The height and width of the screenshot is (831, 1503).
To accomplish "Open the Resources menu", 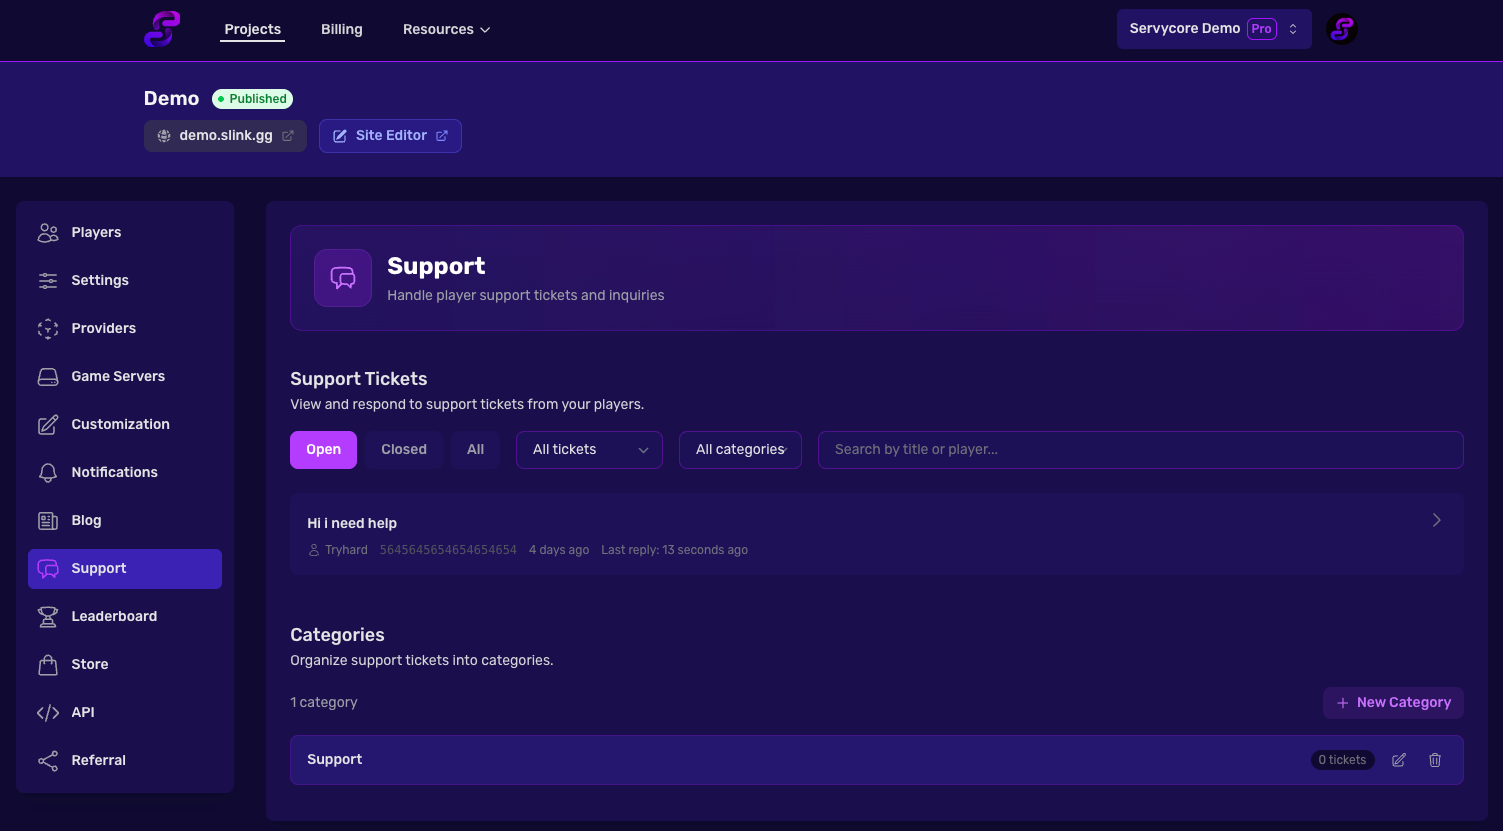I will click(x=446, y=30).
